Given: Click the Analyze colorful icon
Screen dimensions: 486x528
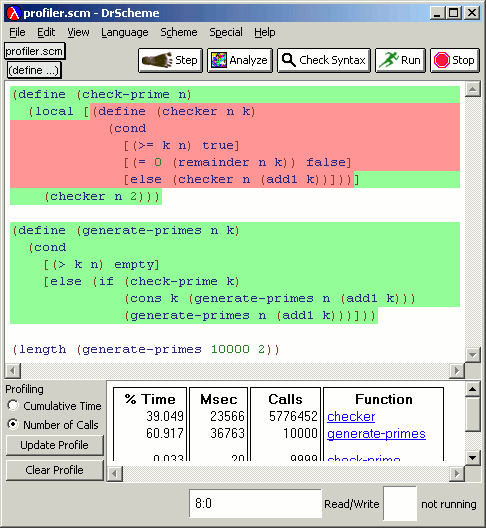Looking at the screenshot, I should (219, 60).
